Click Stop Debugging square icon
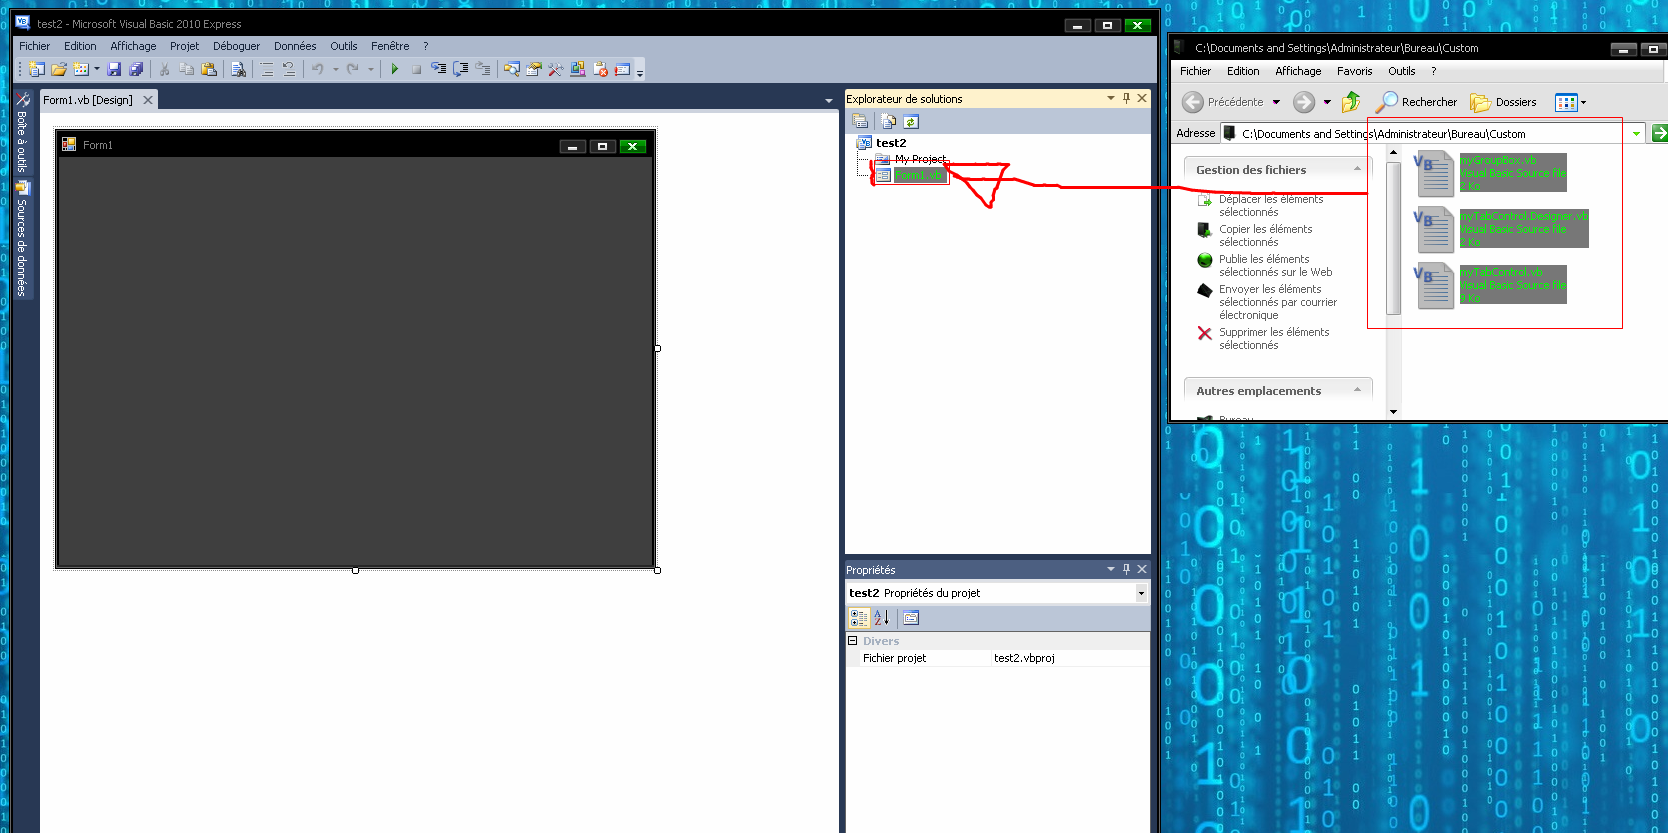The width and height of the screenshot is (1668, 833). [416, 69]
